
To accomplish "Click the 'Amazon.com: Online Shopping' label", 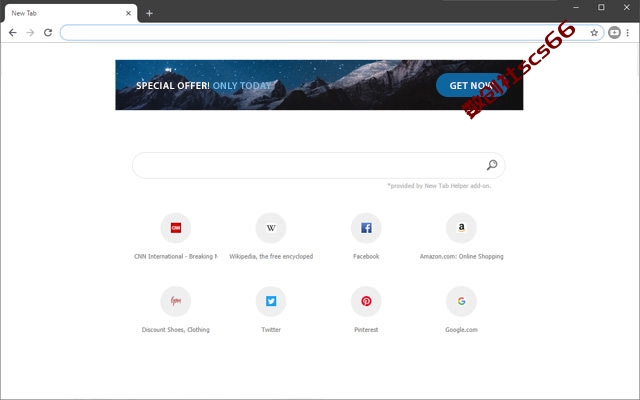I will point(461,256).
